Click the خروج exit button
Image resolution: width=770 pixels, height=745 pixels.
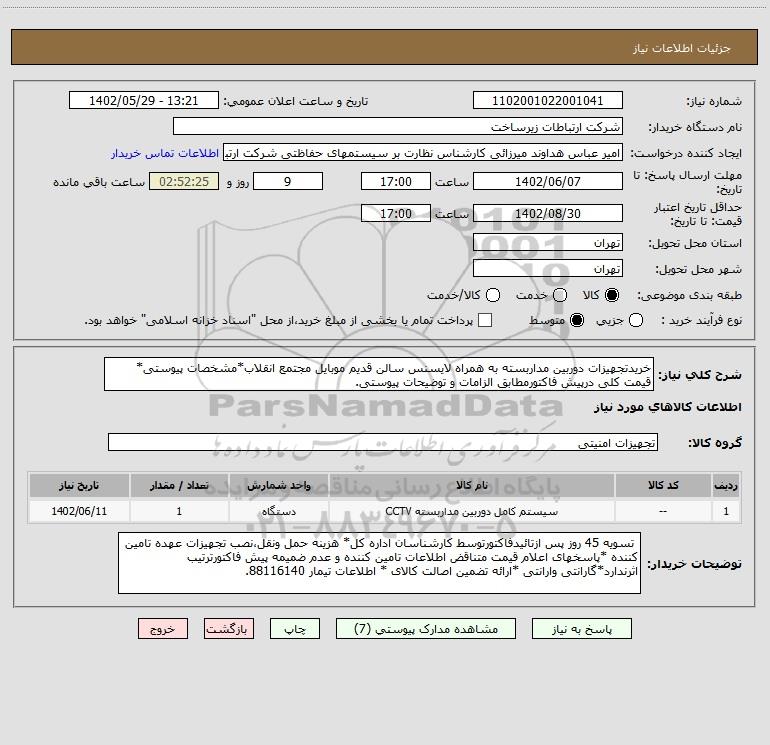[x=163, y=629]
